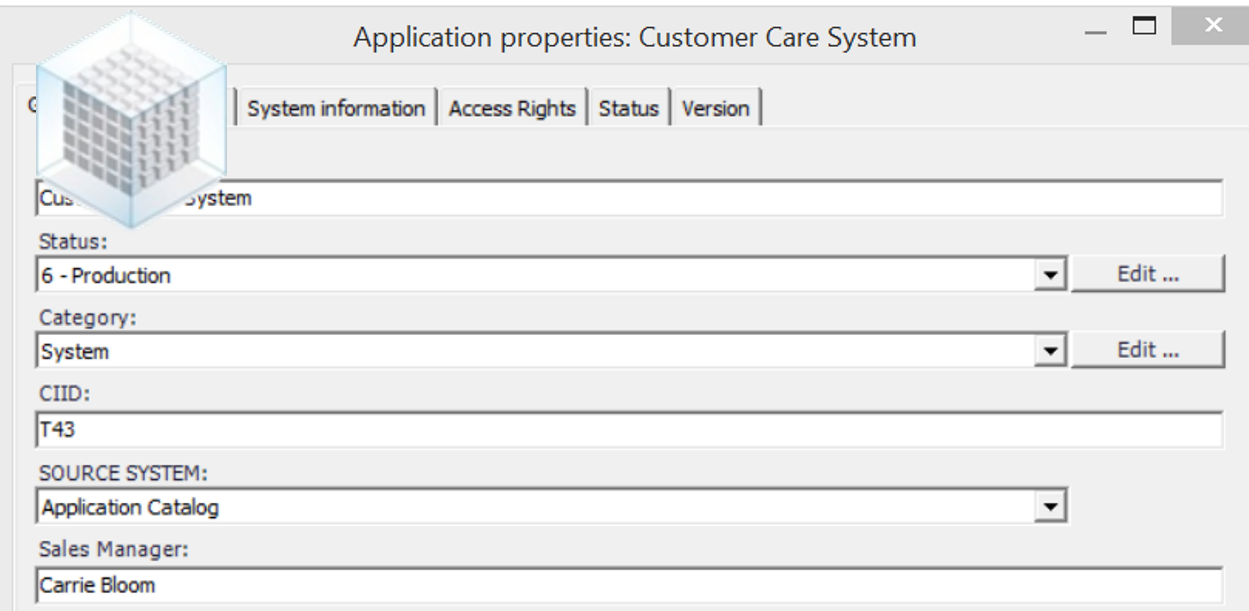Click into the CIID field containing T43
The height and width of the screenshot is (611, 1249).
pyautogui.click(x=630, y=430)
